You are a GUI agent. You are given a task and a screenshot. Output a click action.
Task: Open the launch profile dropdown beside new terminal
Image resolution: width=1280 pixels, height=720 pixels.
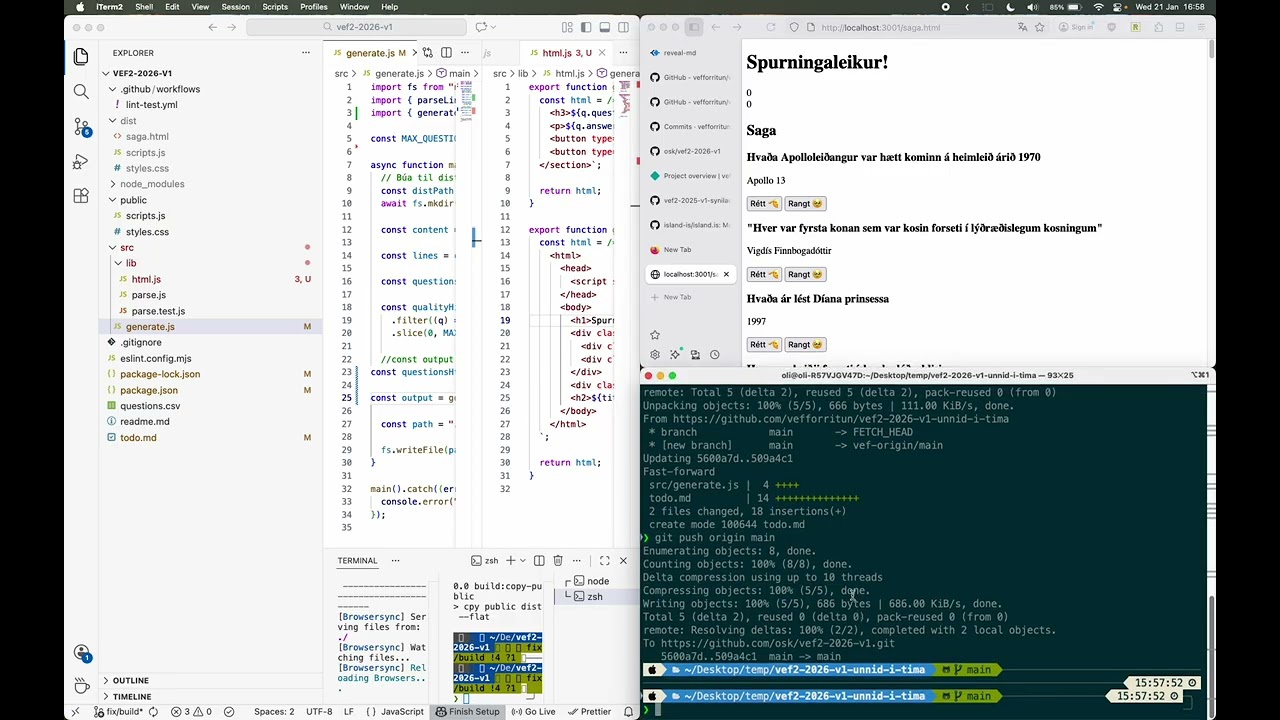tap(523, 560)
